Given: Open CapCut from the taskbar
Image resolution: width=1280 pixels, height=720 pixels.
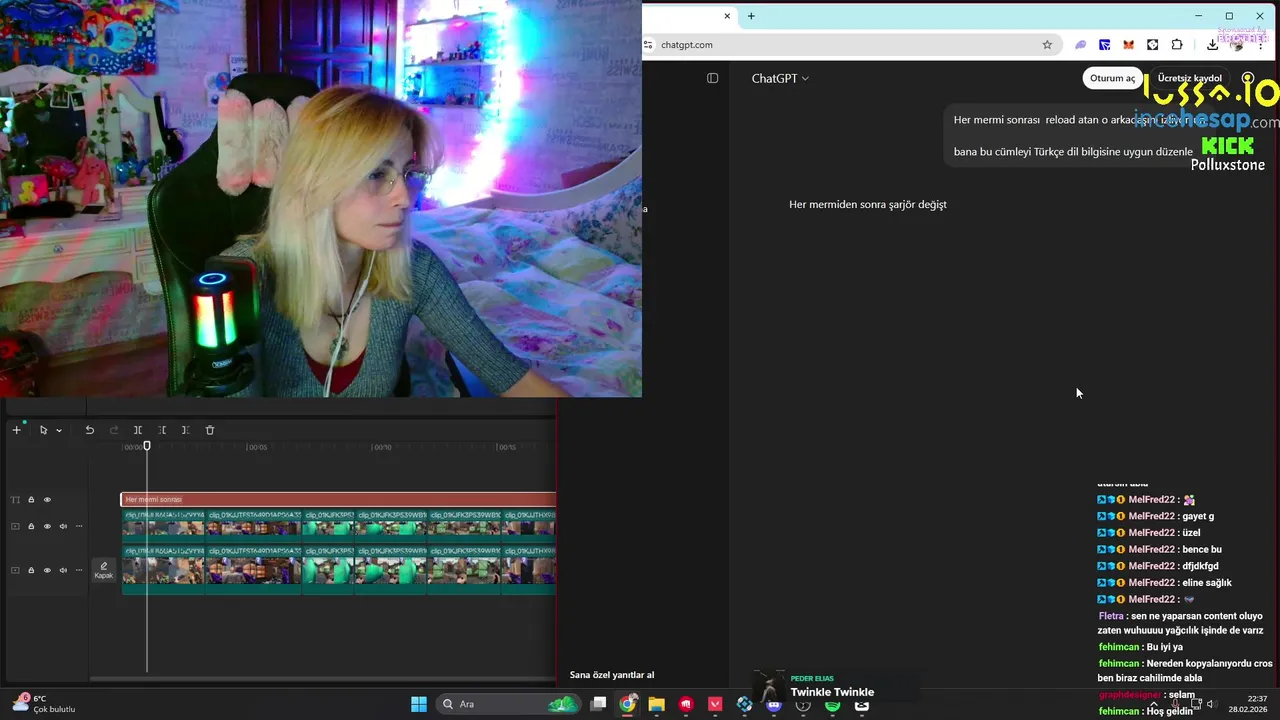Looking at the screenshot, I should [x=861, y=705].
